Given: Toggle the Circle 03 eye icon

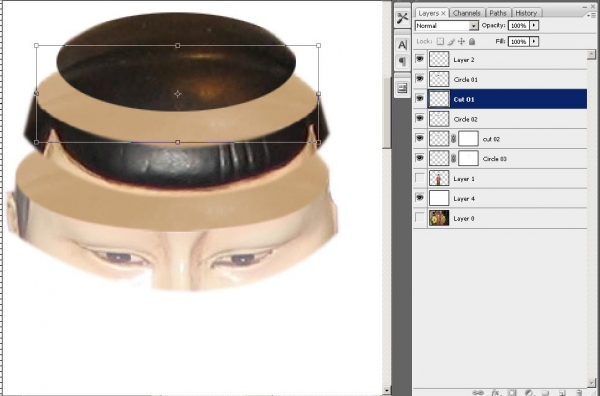Looking at the screenshot, I should [420, 158].
